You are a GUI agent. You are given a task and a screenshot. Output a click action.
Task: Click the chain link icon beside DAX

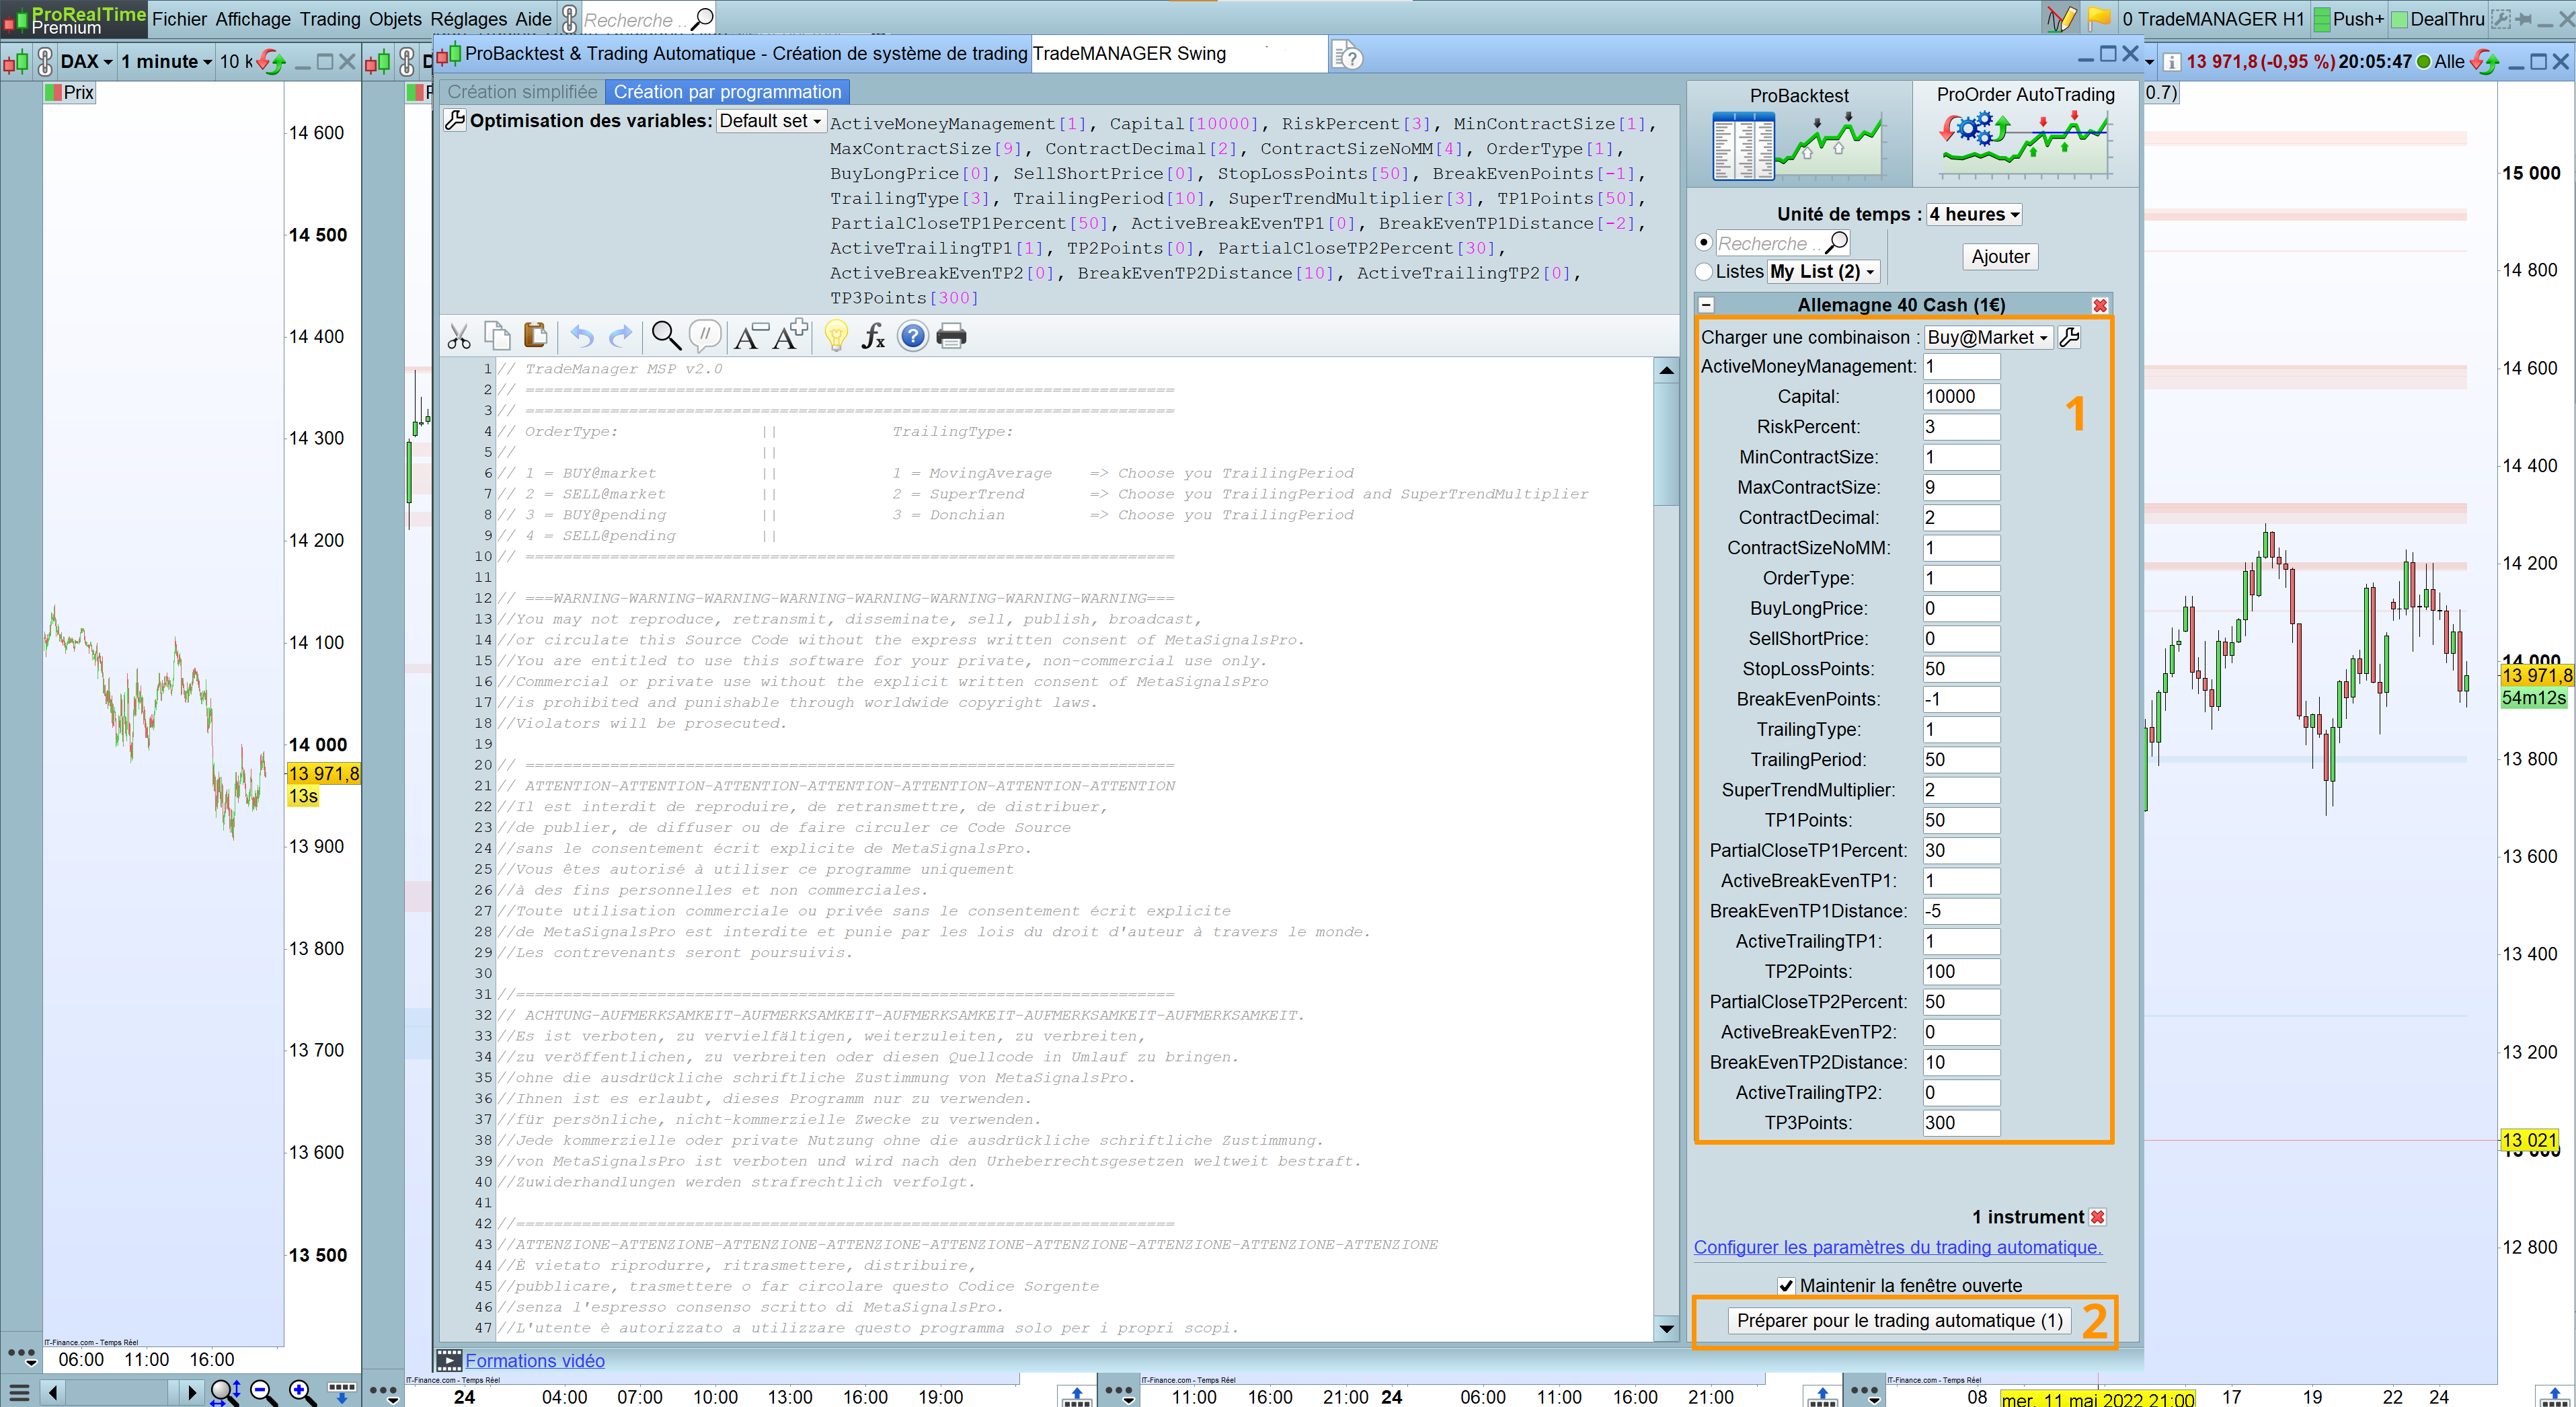point(45,61)
